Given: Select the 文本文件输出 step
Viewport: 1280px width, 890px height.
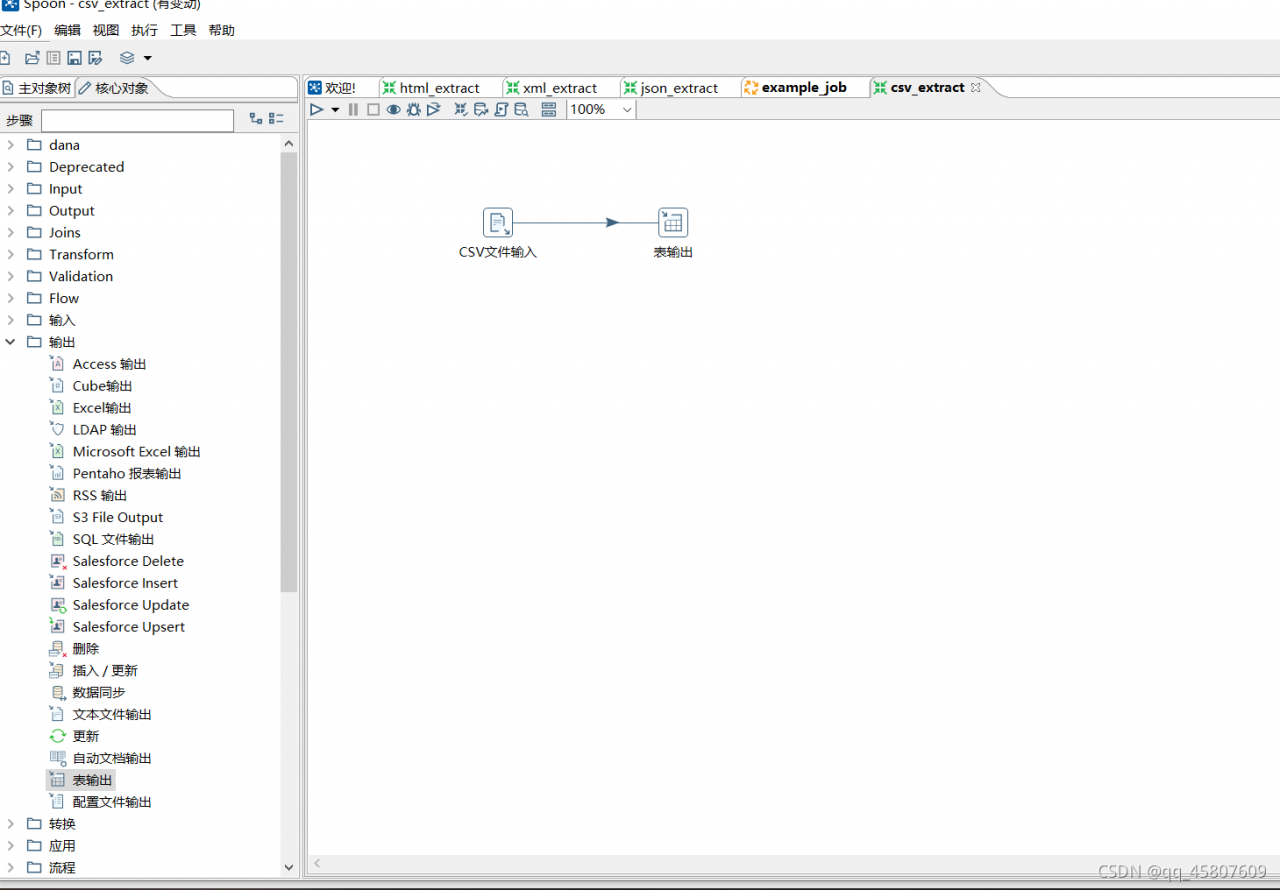Looking at the screenshot, I should [112, 715].
